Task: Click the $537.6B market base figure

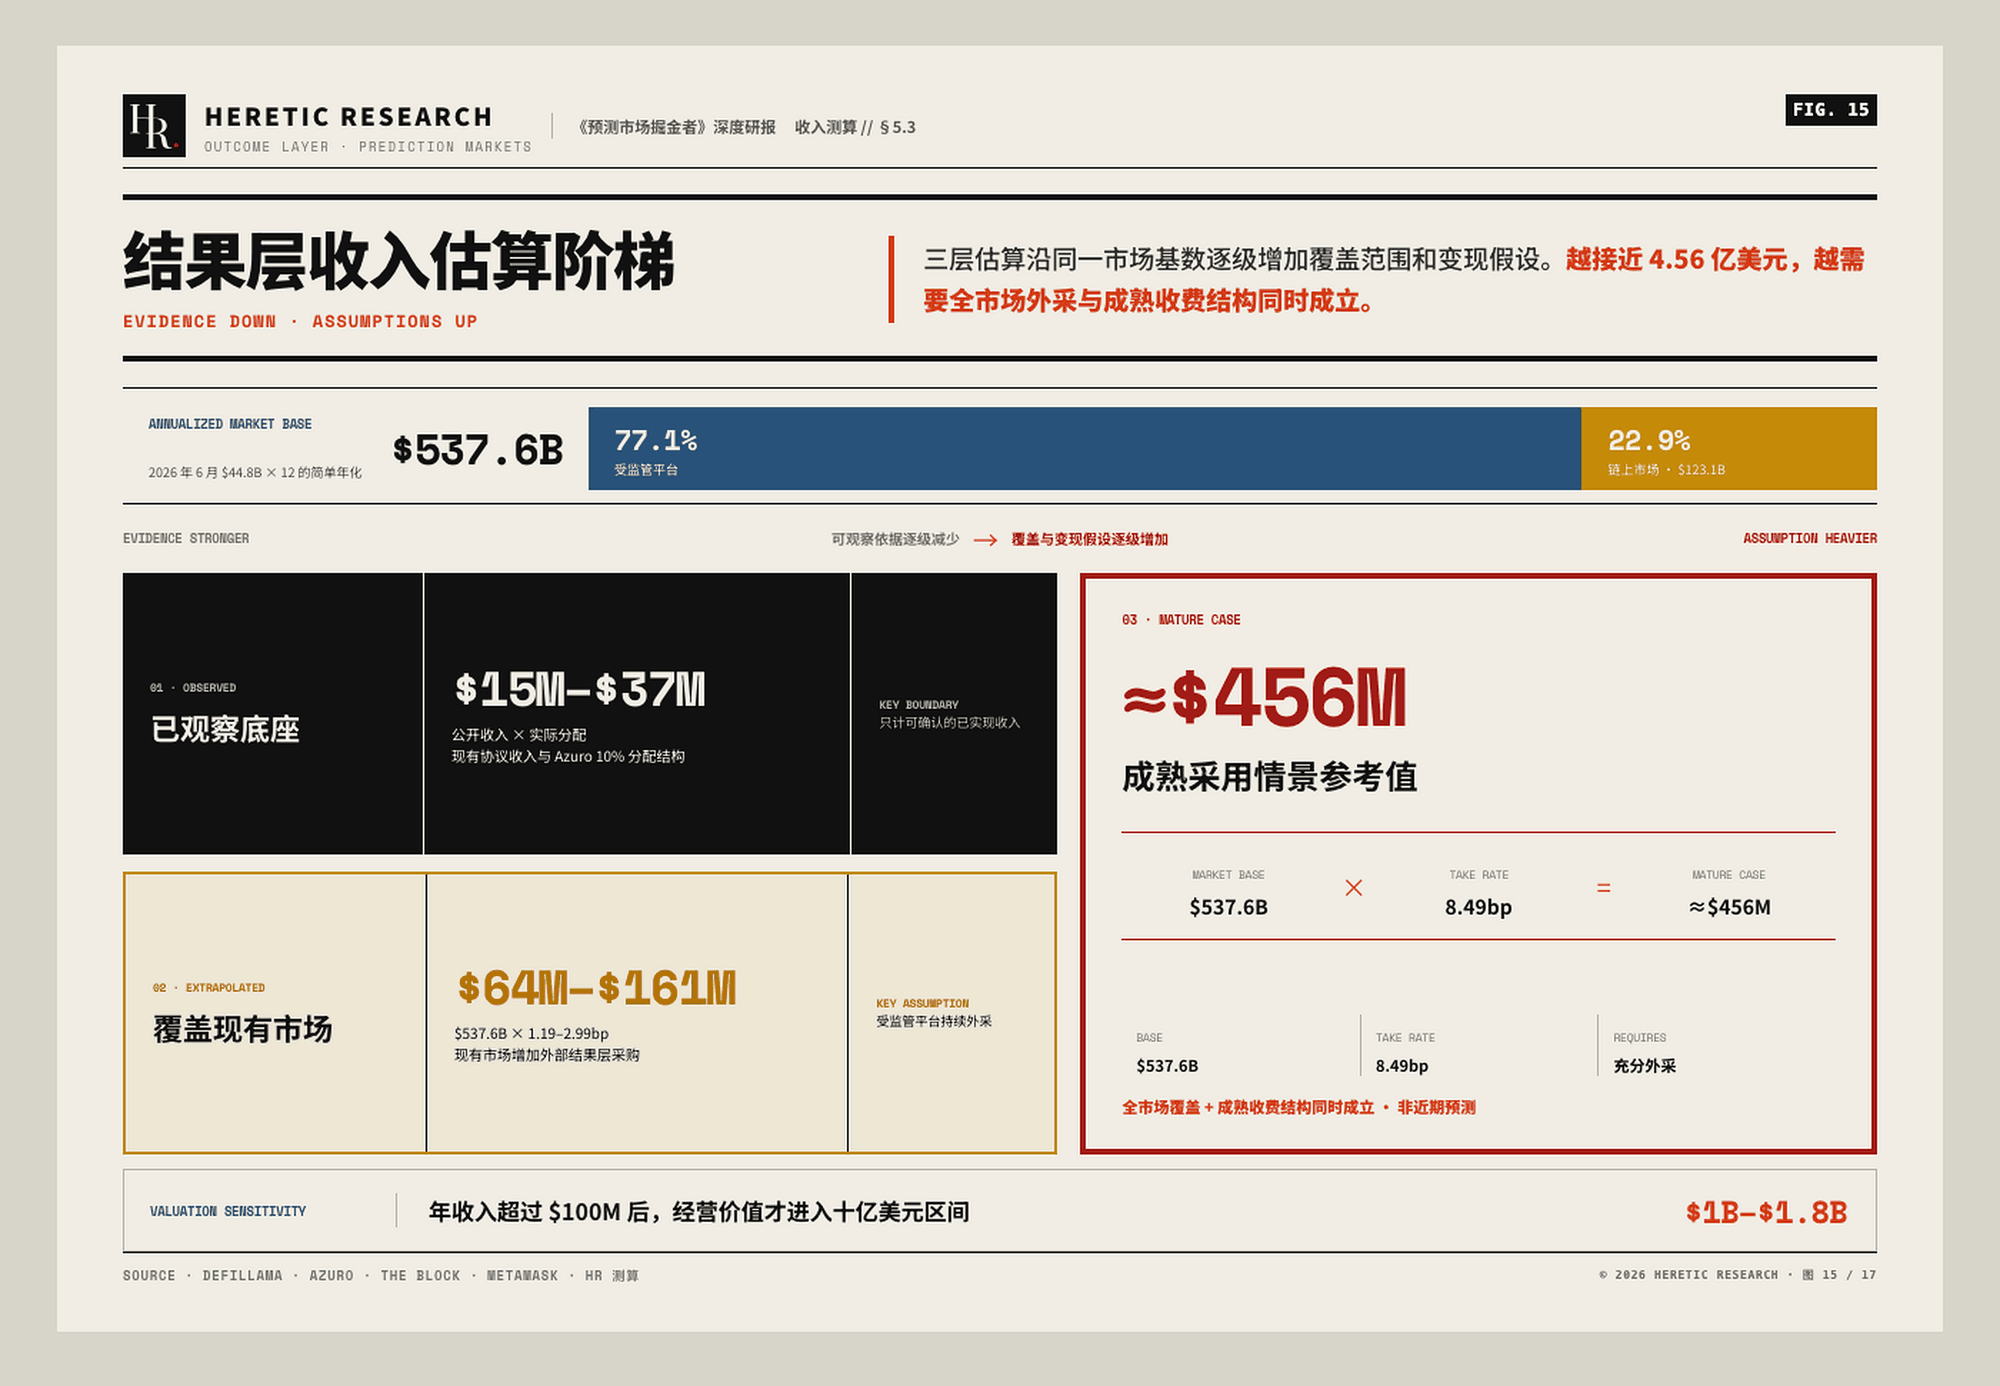Action: click(x=477, y=450)
